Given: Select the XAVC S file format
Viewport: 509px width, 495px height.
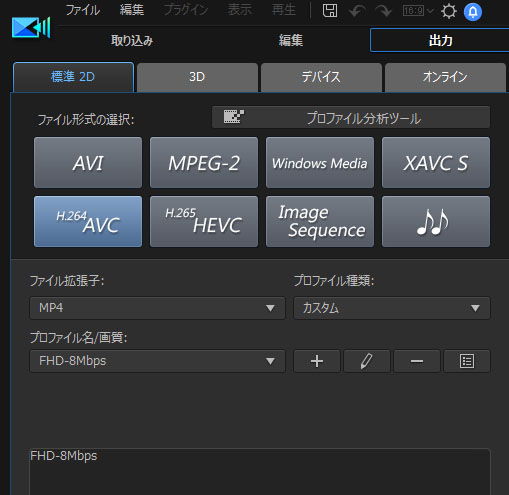Looking at the screenshot, I should pos(436,163).
